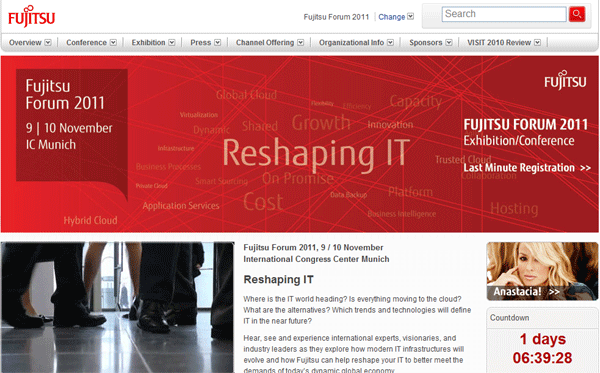Click the Reshaping IT article heading
This screenshot has width=600, height=373.
click(279, 280)
